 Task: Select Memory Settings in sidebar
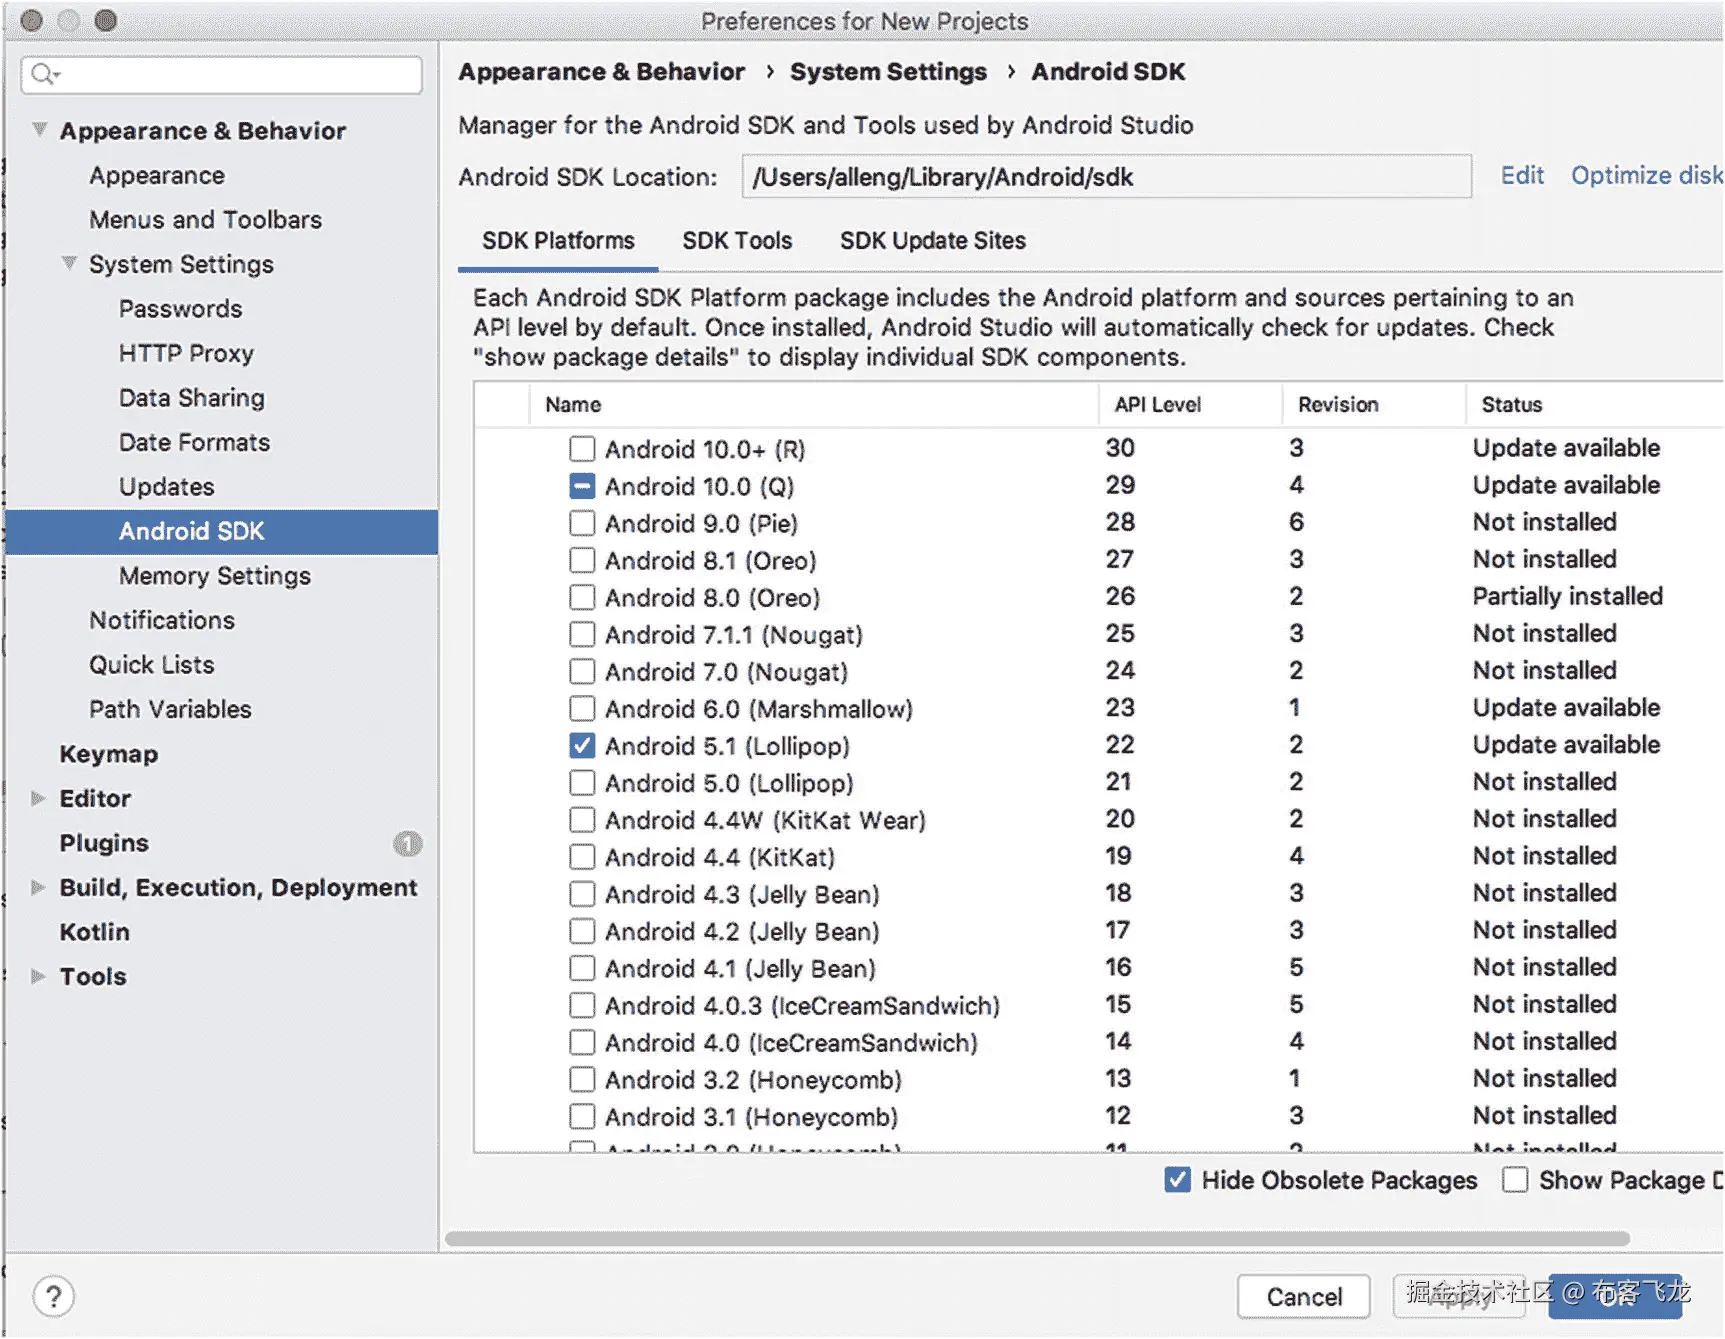[x=214, y=576]
